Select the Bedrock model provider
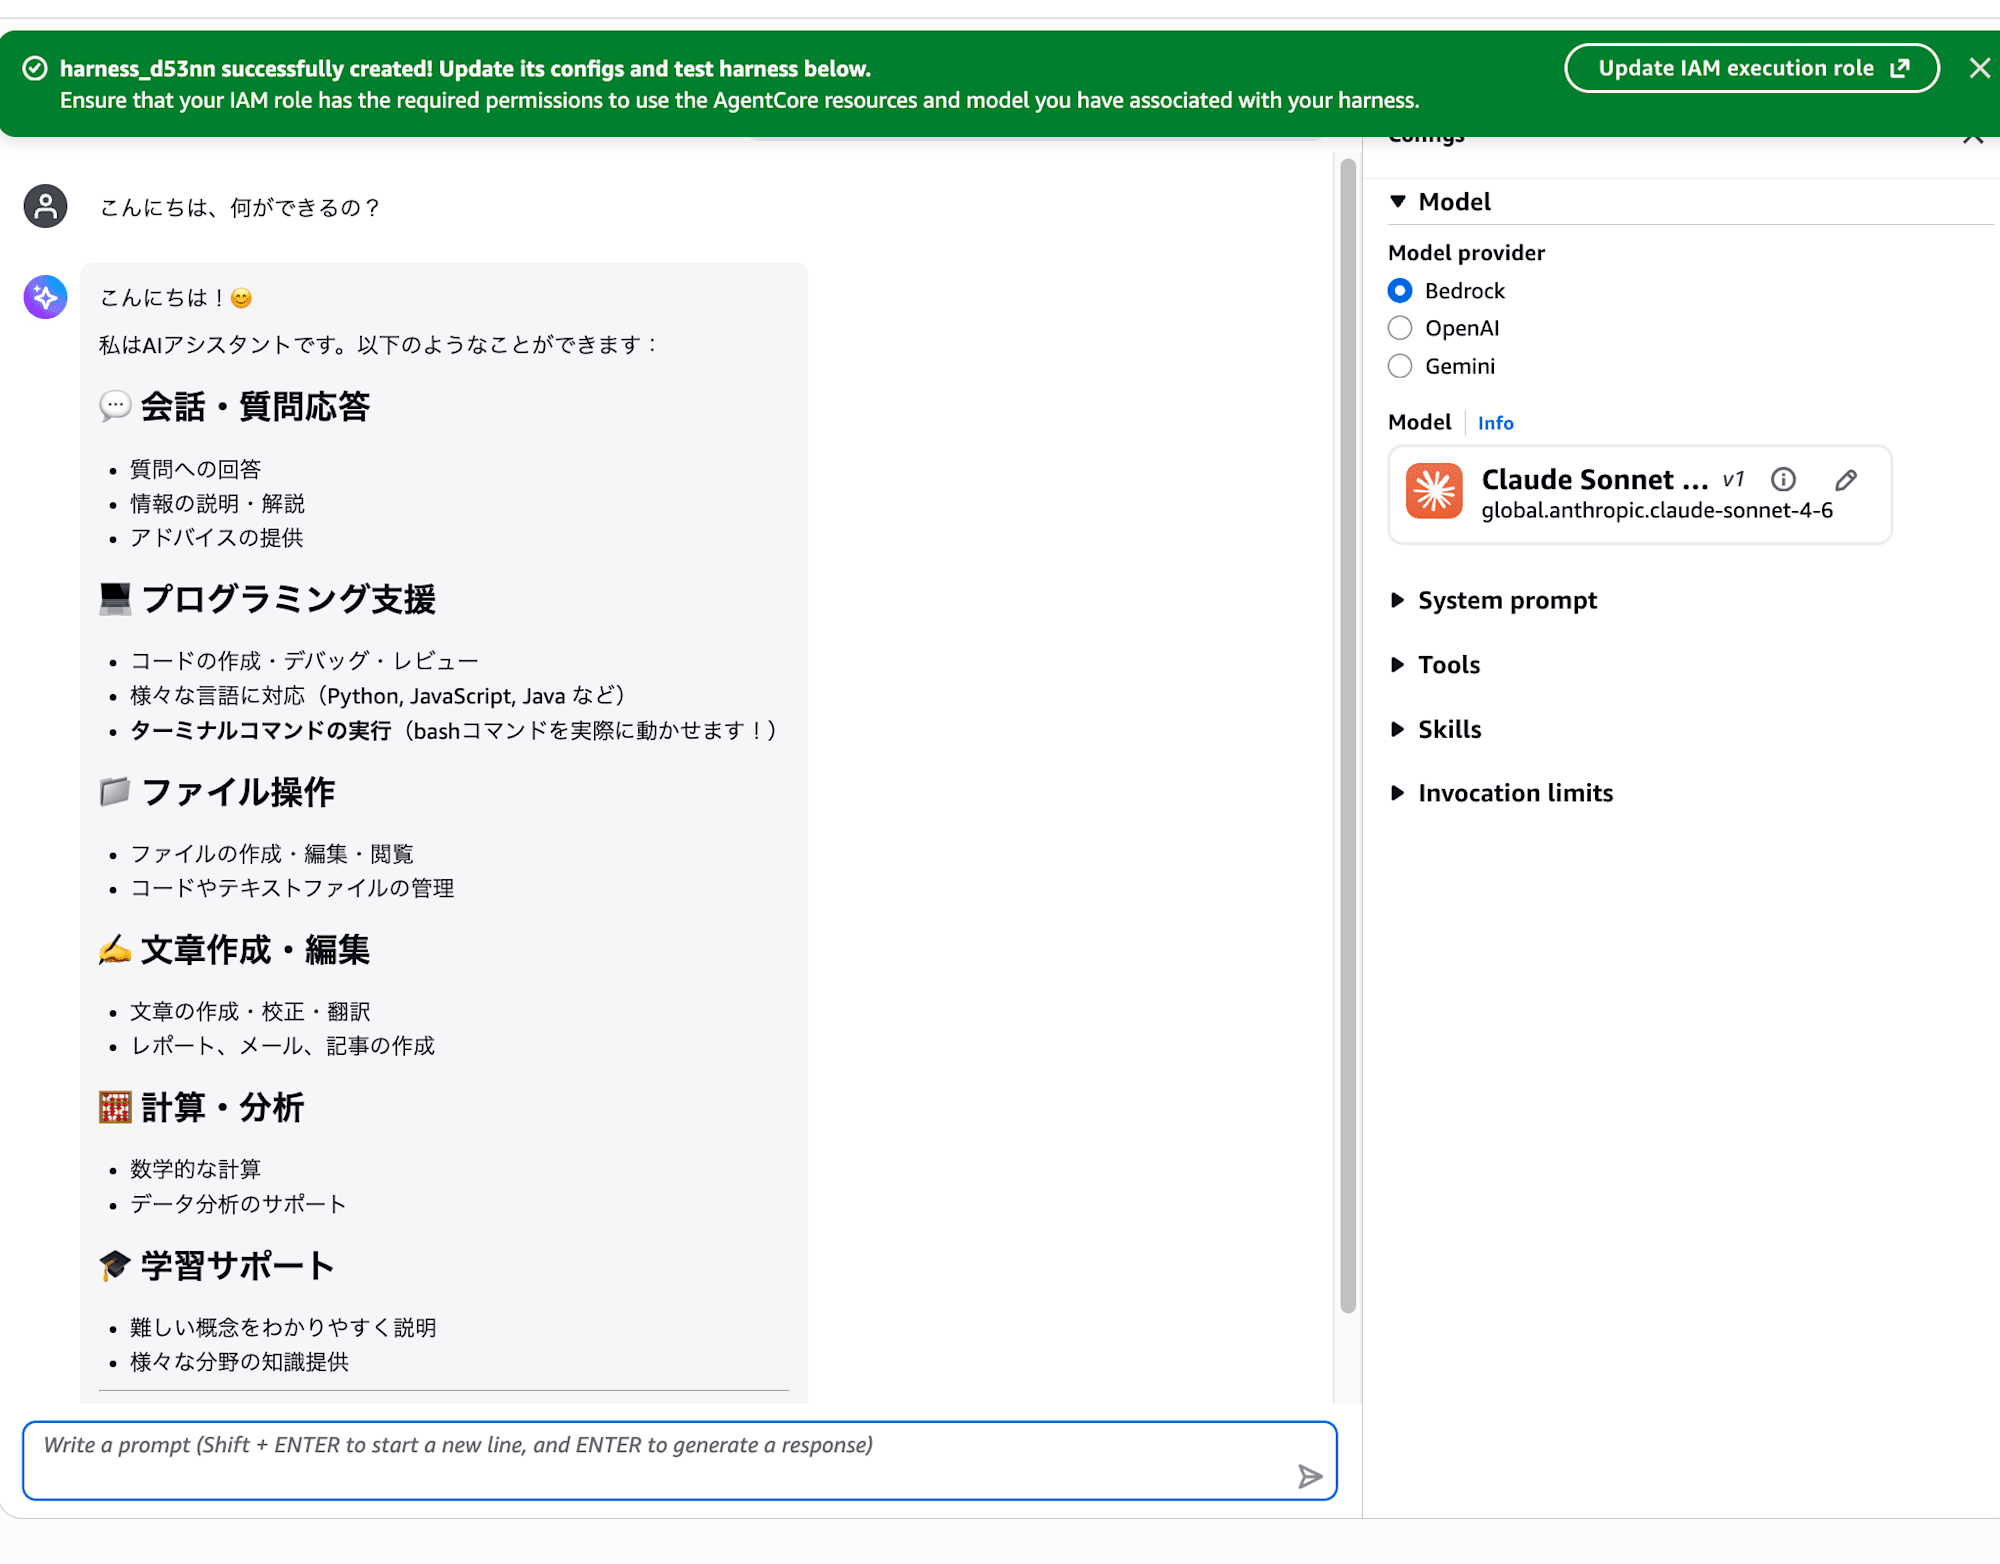 (x=1400, y=291)
